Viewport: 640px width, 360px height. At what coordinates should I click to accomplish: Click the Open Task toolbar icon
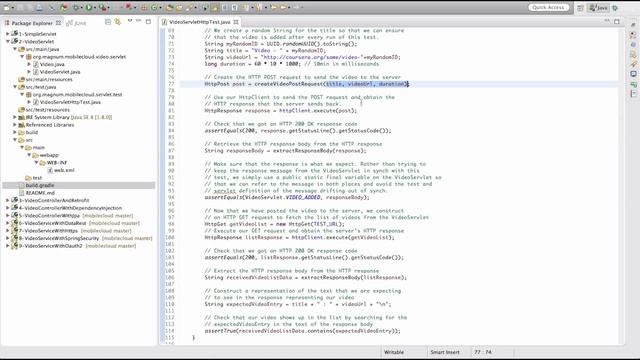pyautogui.click(x=180, y=7)
